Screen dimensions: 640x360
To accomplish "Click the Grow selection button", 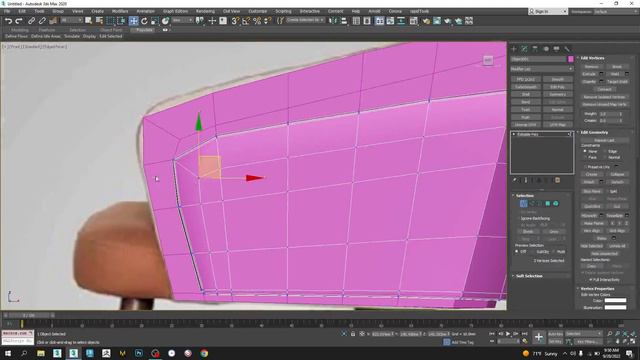I will tap(553, 231).
